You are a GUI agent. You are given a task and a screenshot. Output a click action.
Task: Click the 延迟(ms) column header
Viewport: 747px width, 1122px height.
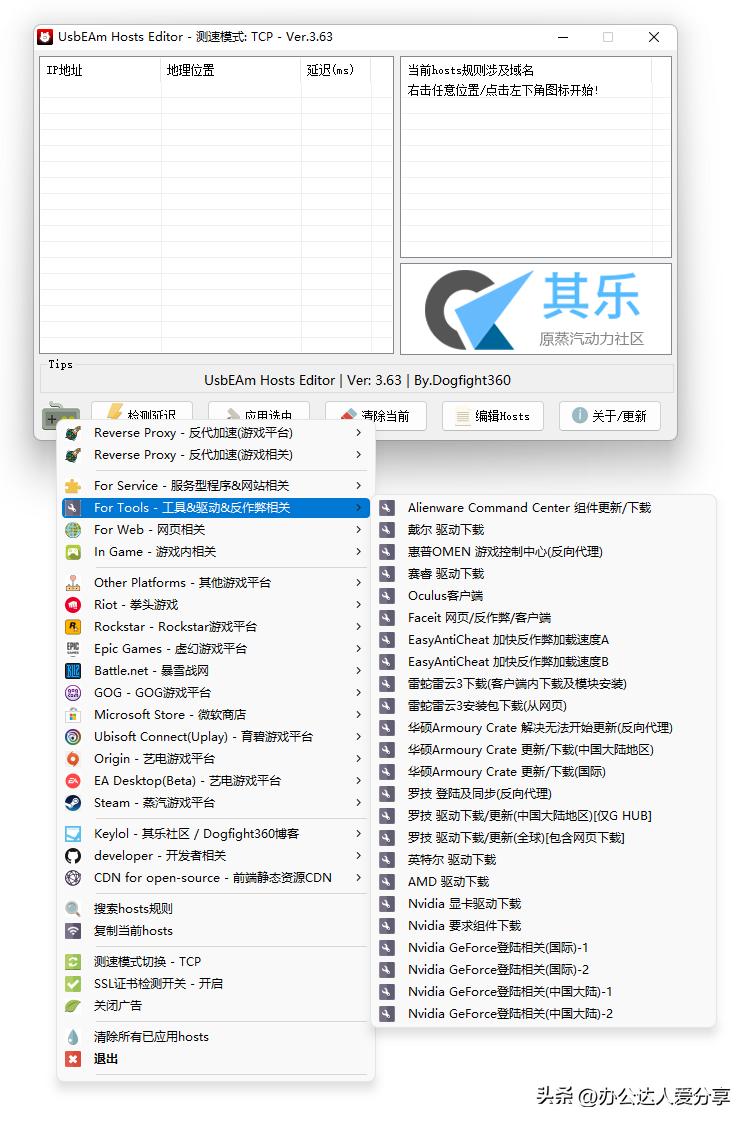point(336,70)
